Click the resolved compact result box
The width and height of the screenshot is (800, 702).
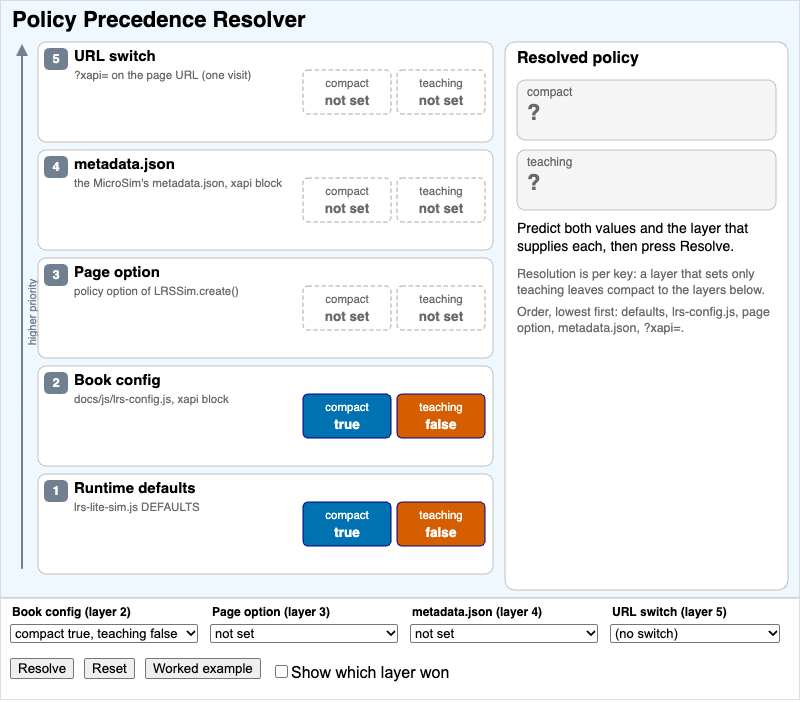(x=646, y=110)
